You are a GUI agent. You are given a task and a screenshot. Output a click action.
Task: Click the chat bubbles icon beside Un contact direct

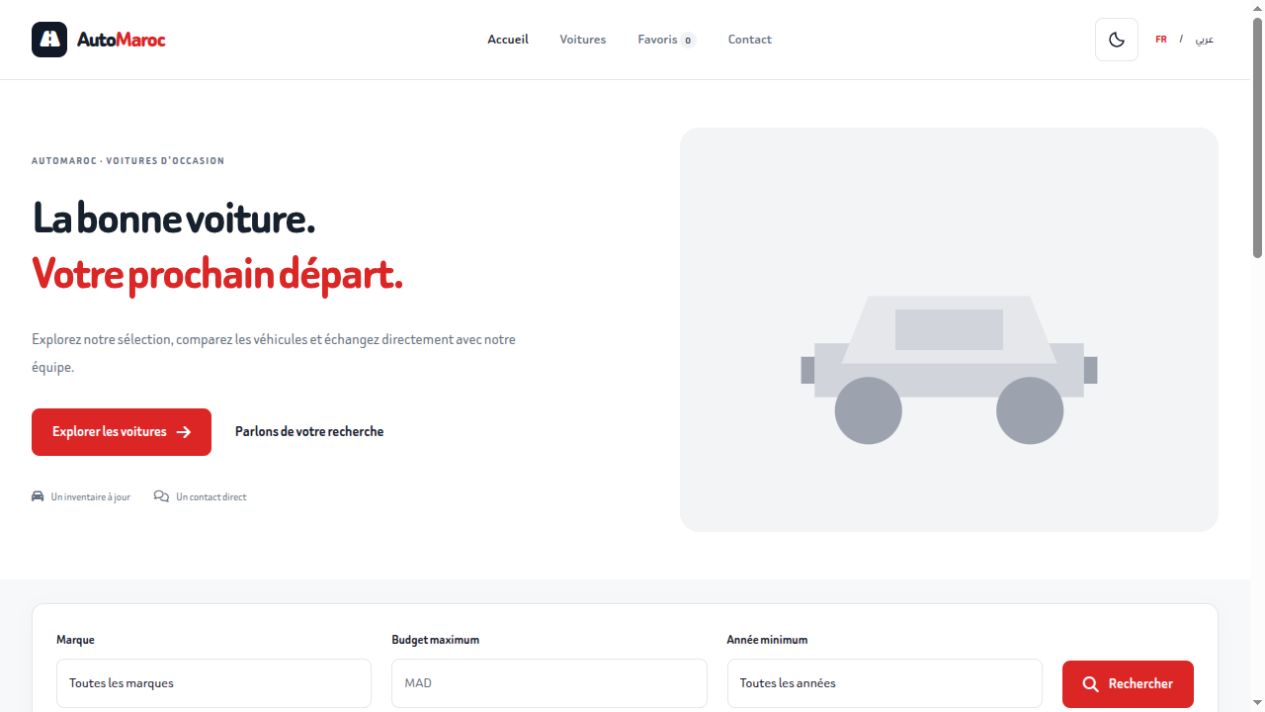pos(161,496)
